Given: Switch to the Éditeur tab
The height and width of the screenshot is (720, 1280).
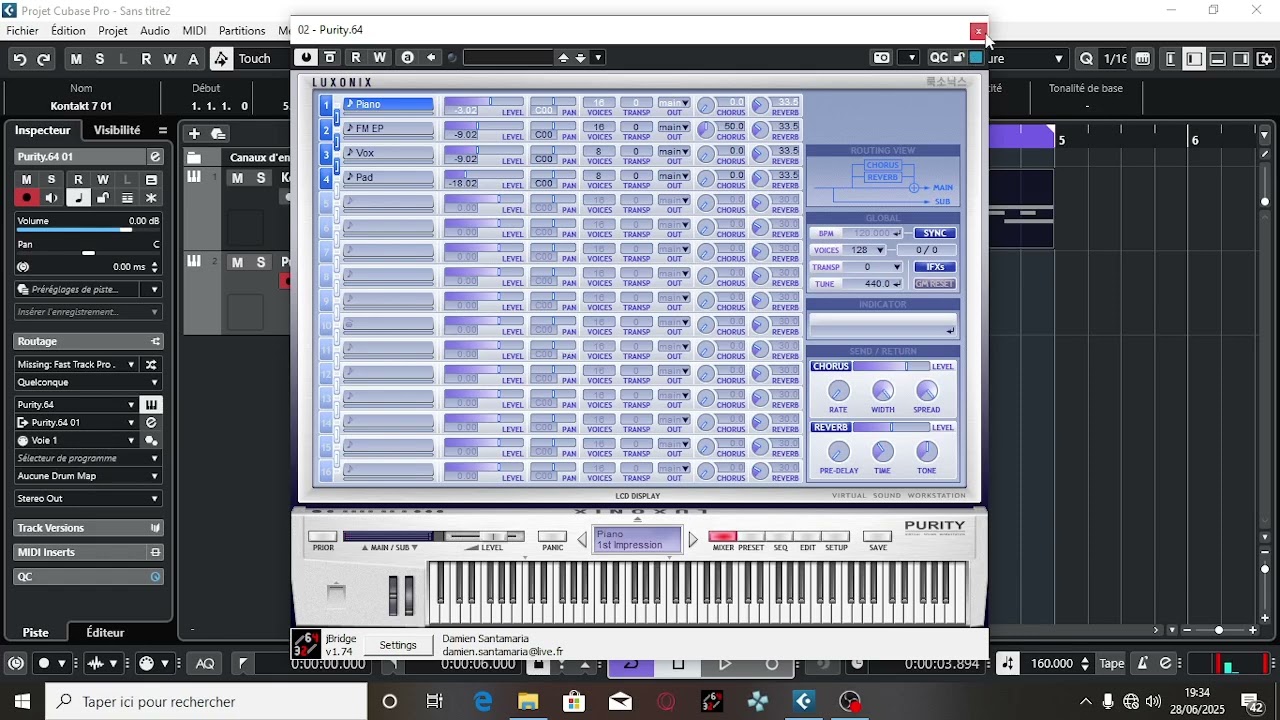Looking at the screenshot, I should (x=105, y=633).
